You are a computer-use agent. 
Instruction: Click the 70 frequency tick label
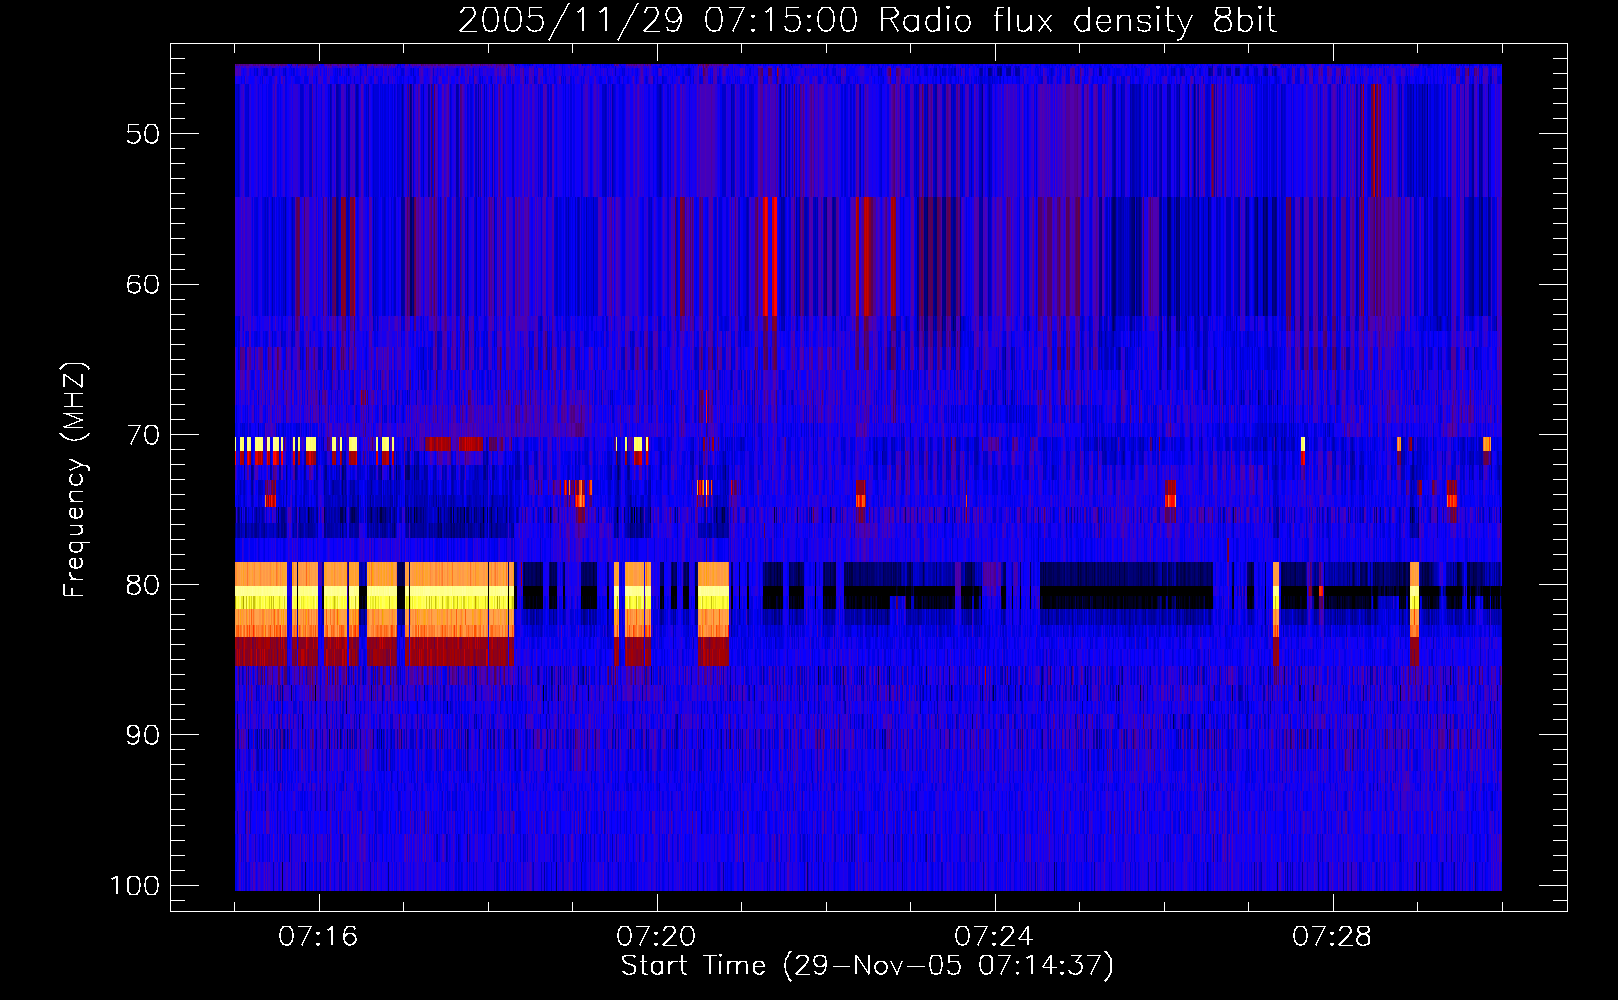(143, 435)
